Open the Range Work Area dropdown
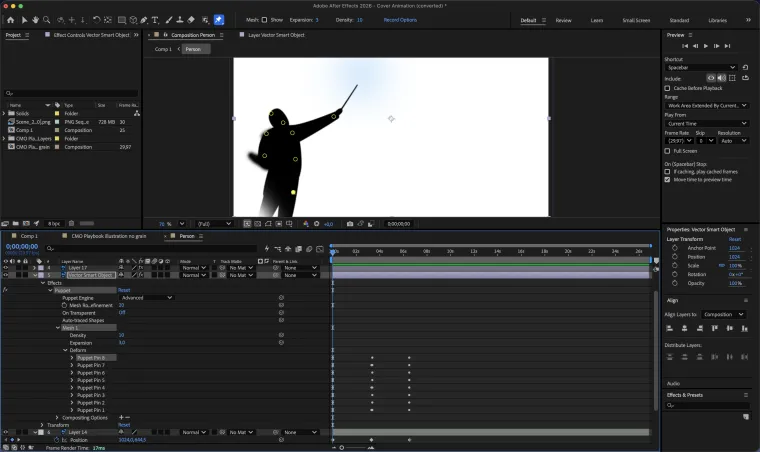The width and height of the screenshot is (760, 452). click(x=707, y=106)
